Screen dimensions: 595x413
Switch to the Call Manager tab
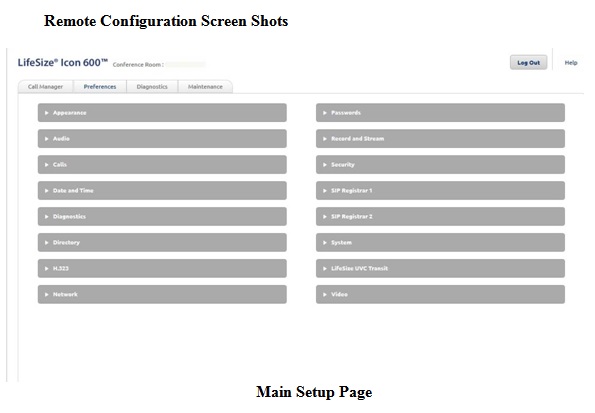click(x=46, y=87)
